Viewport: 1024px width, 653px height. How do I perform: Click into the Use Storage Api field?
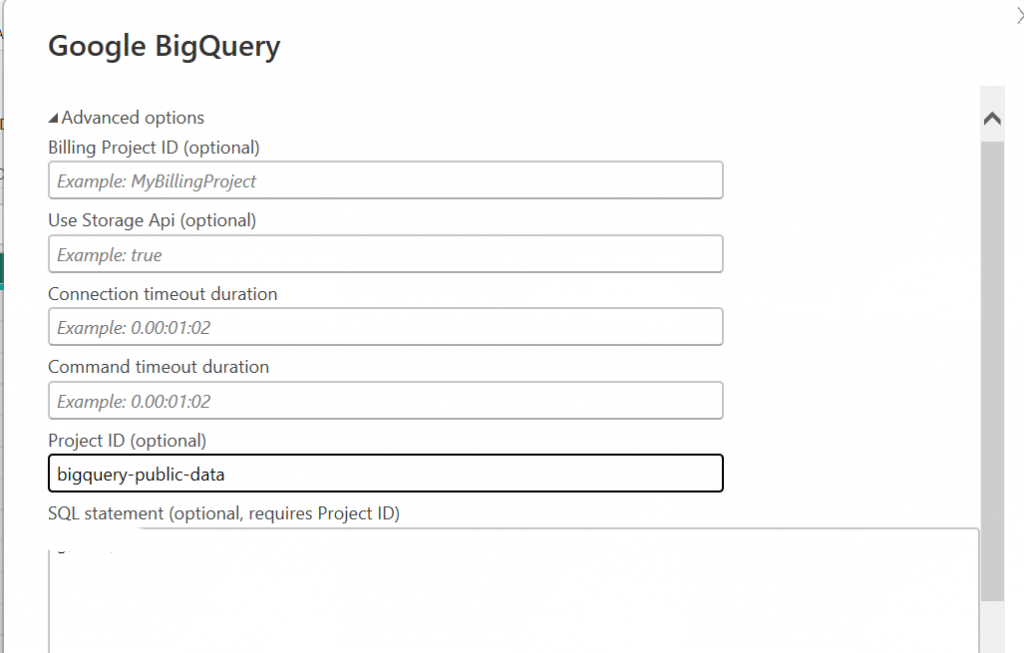tap(385, 255)
